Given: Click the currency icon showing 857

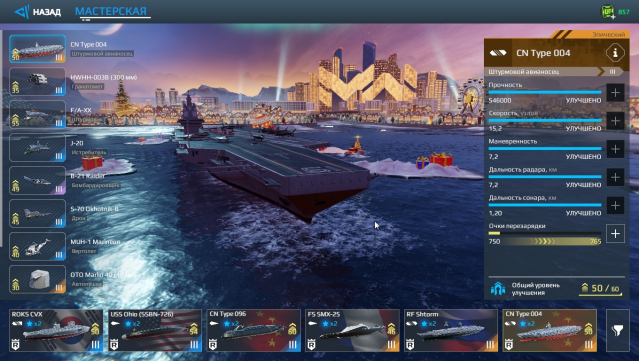Looking at the screenshot, I should (x=608, y=12).
